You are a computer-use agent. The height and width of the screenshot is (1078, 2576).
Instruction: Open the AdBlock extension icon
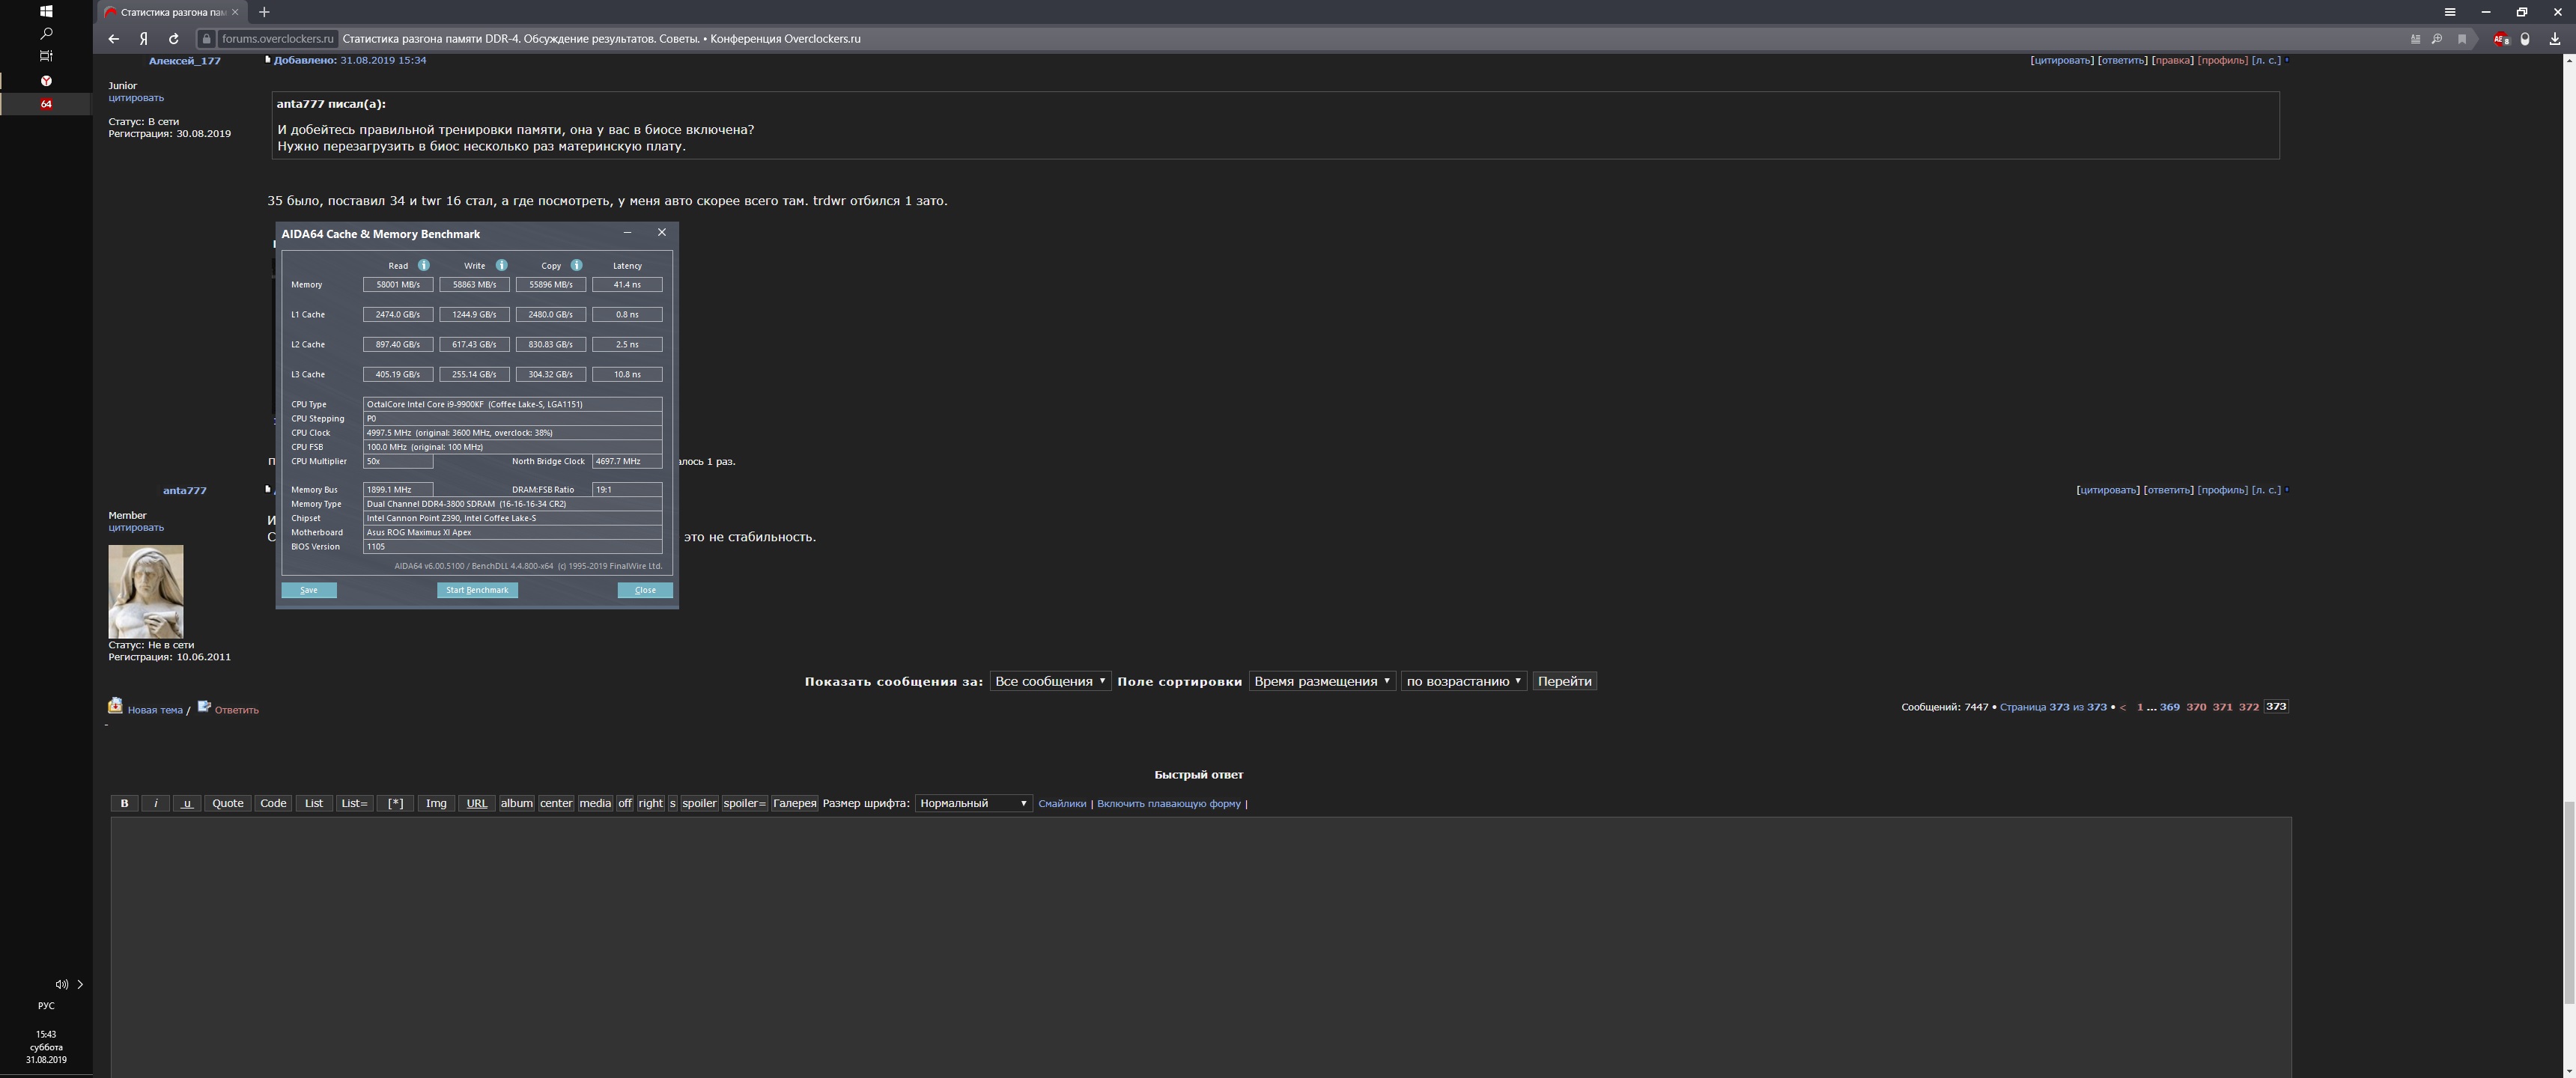coord(2501,39)
